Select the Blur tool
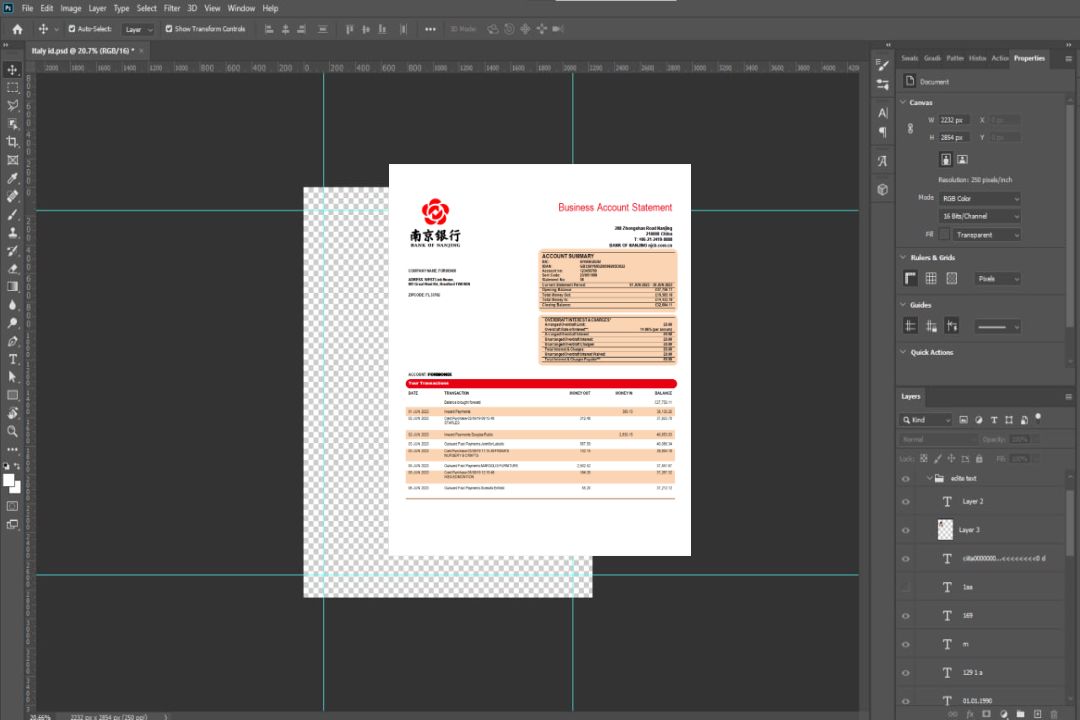The height and width of the screenshot is (720, 1080). pos(12,305)
